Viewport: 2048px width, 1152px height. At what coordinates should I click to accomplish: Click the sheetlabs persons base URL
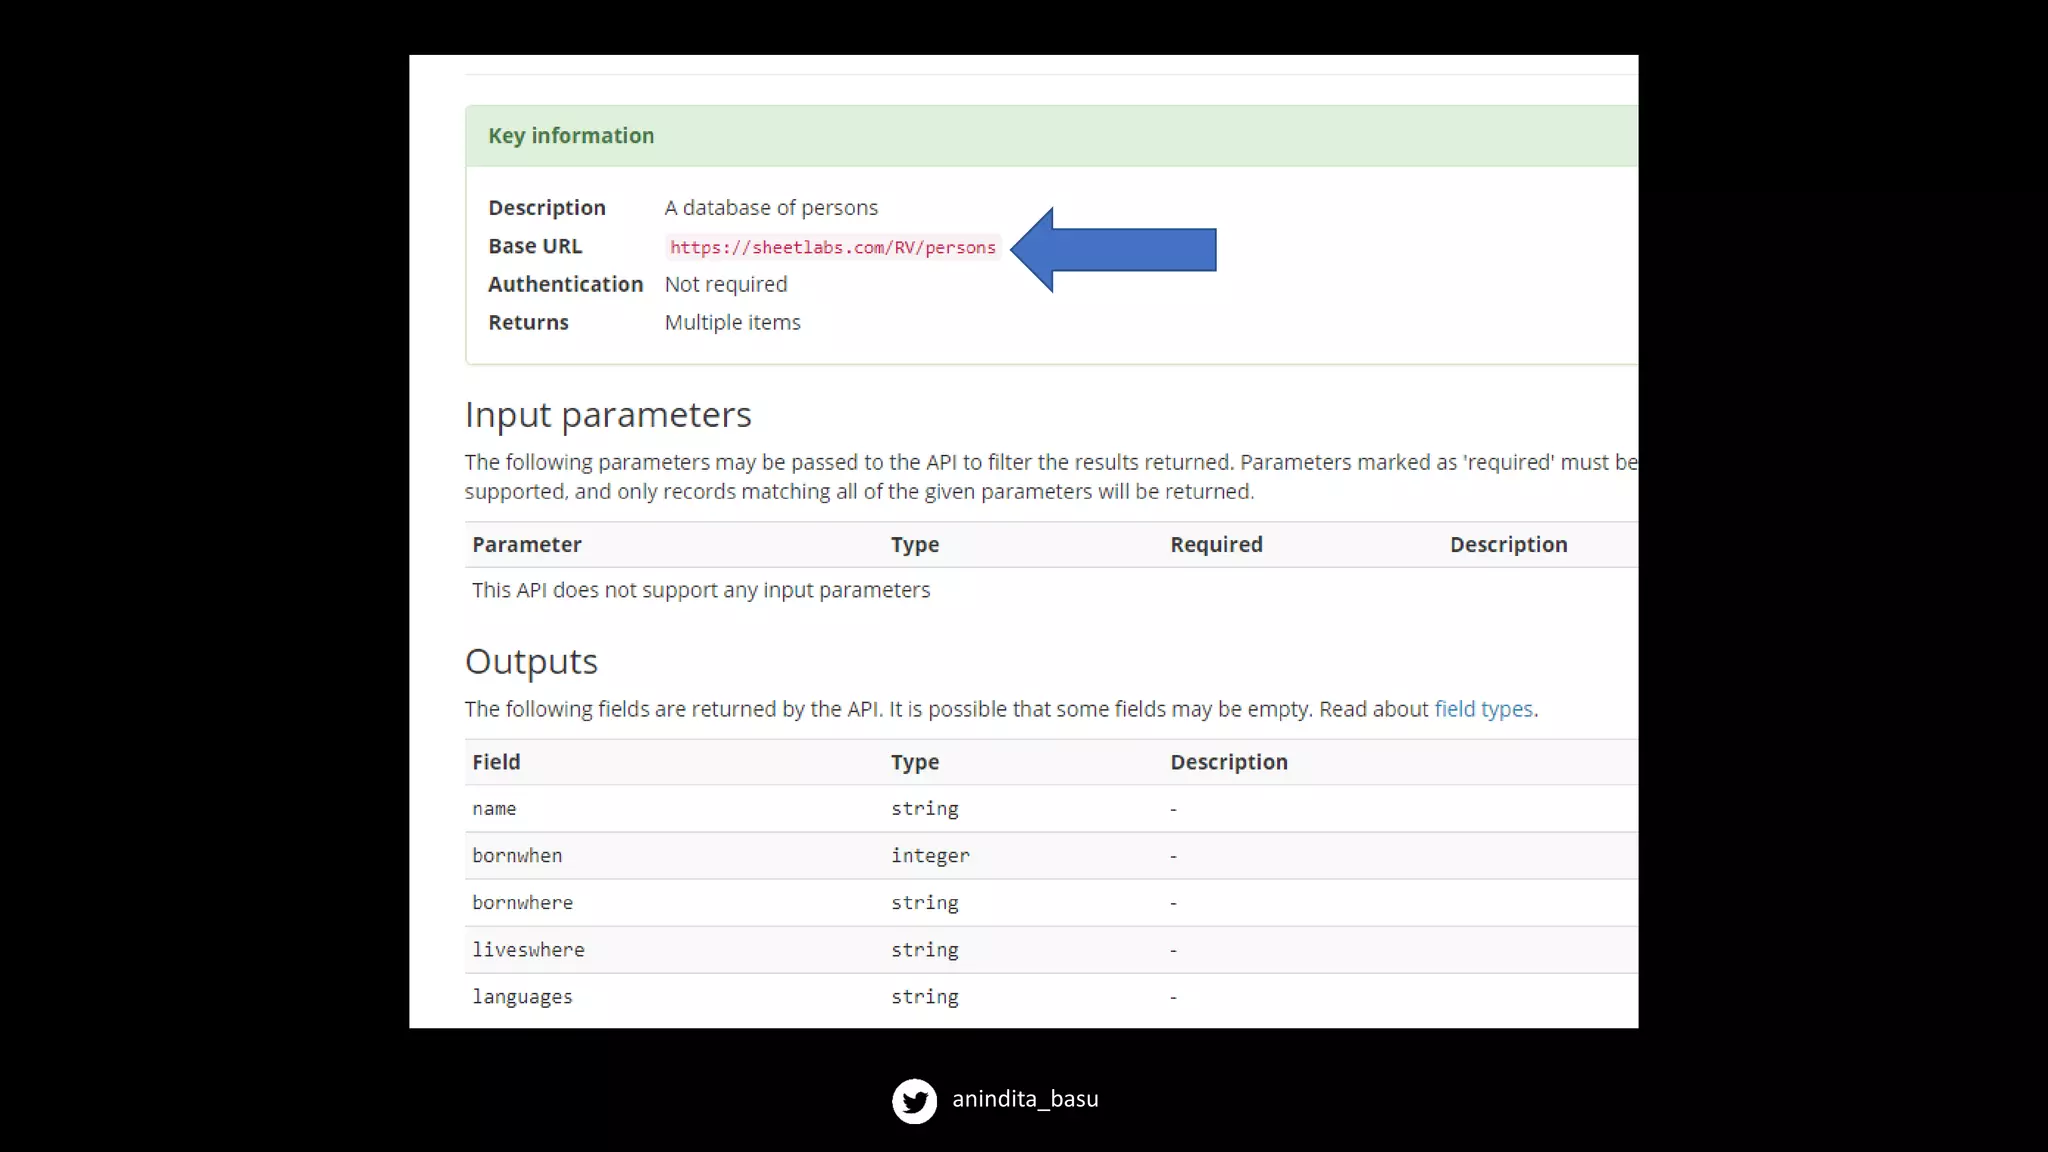coord(832,247)
